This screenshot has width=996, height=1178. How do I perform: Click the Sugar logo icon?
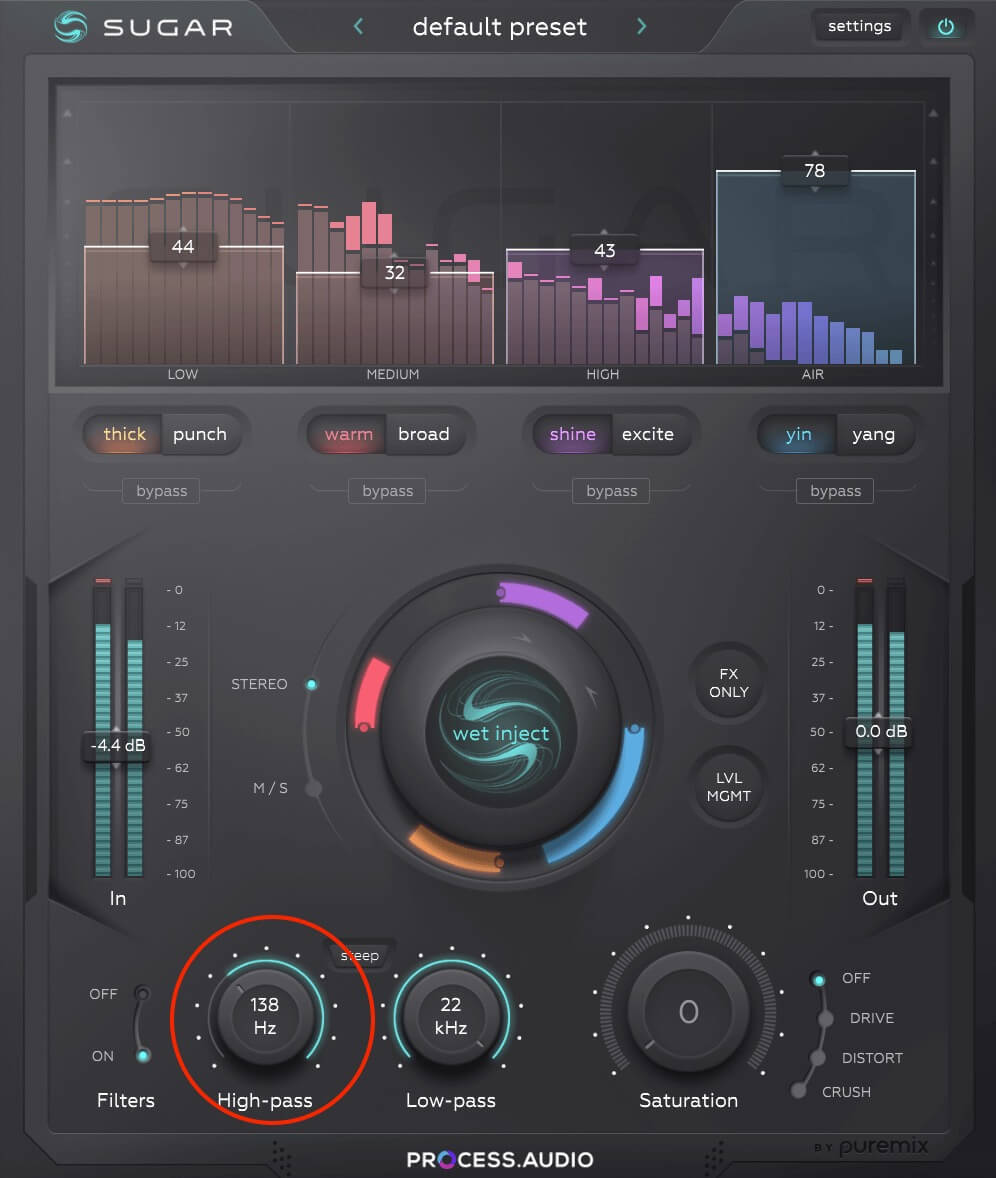click(71, 27)
